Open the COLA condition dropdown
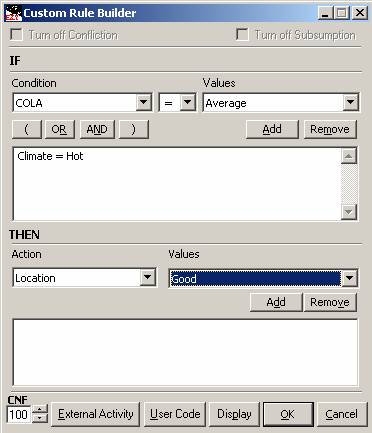This screenshot has height=433, width=372. [144, 102]
